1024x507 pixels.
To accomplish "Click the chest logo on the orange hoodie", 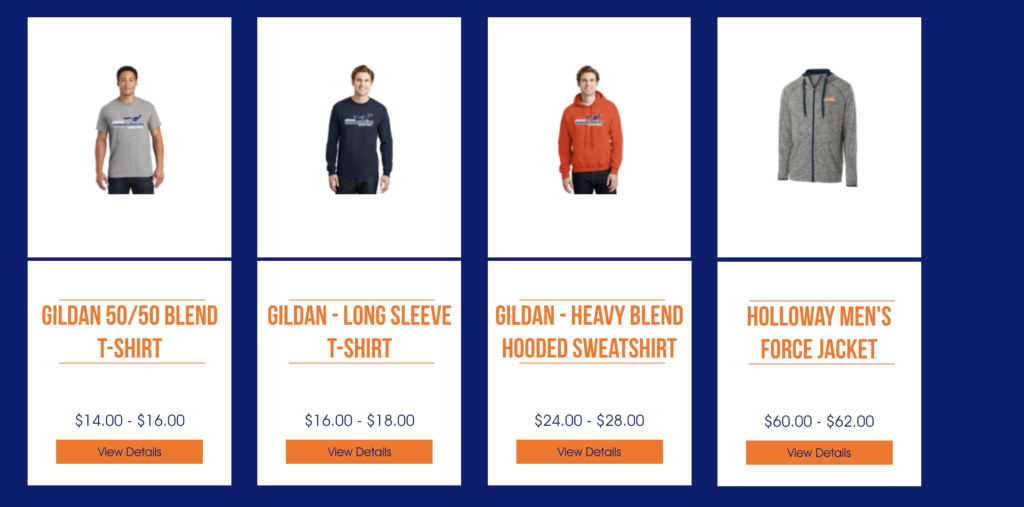I will coord(589,121).
